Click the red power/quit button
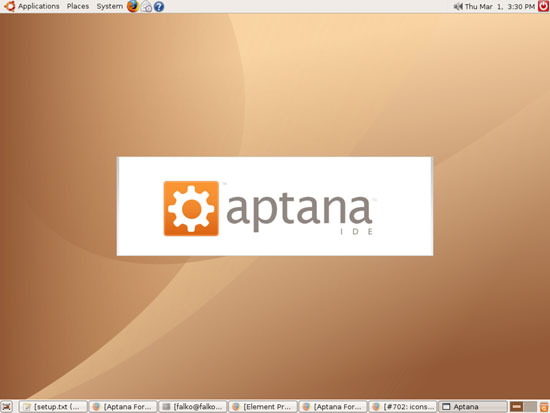Image resolution: width=550 pixels, height=413 pixels. 544,6
